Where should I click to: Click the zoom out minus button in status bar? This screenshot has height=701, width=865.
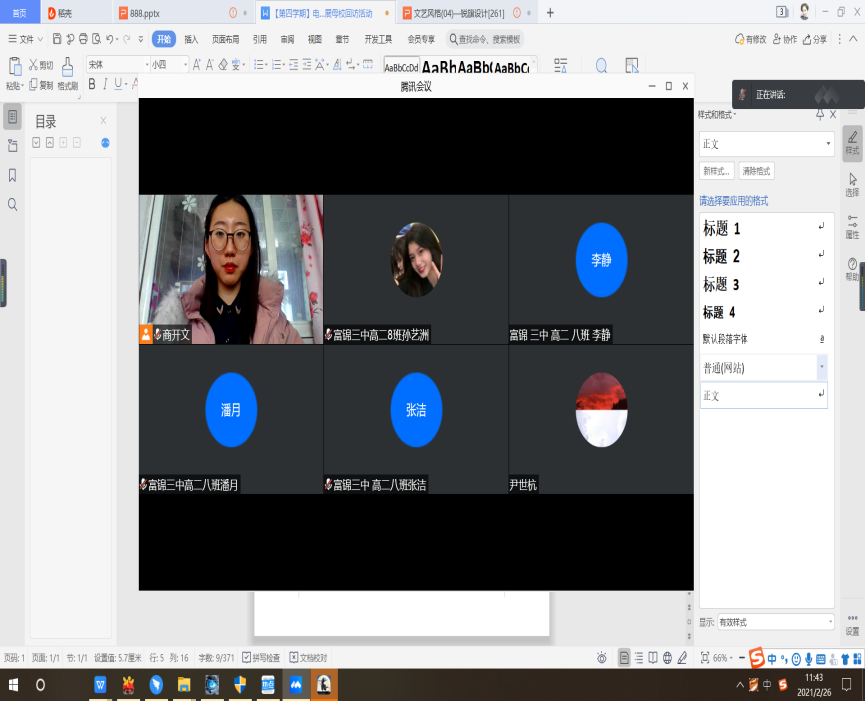coord(743,657)
